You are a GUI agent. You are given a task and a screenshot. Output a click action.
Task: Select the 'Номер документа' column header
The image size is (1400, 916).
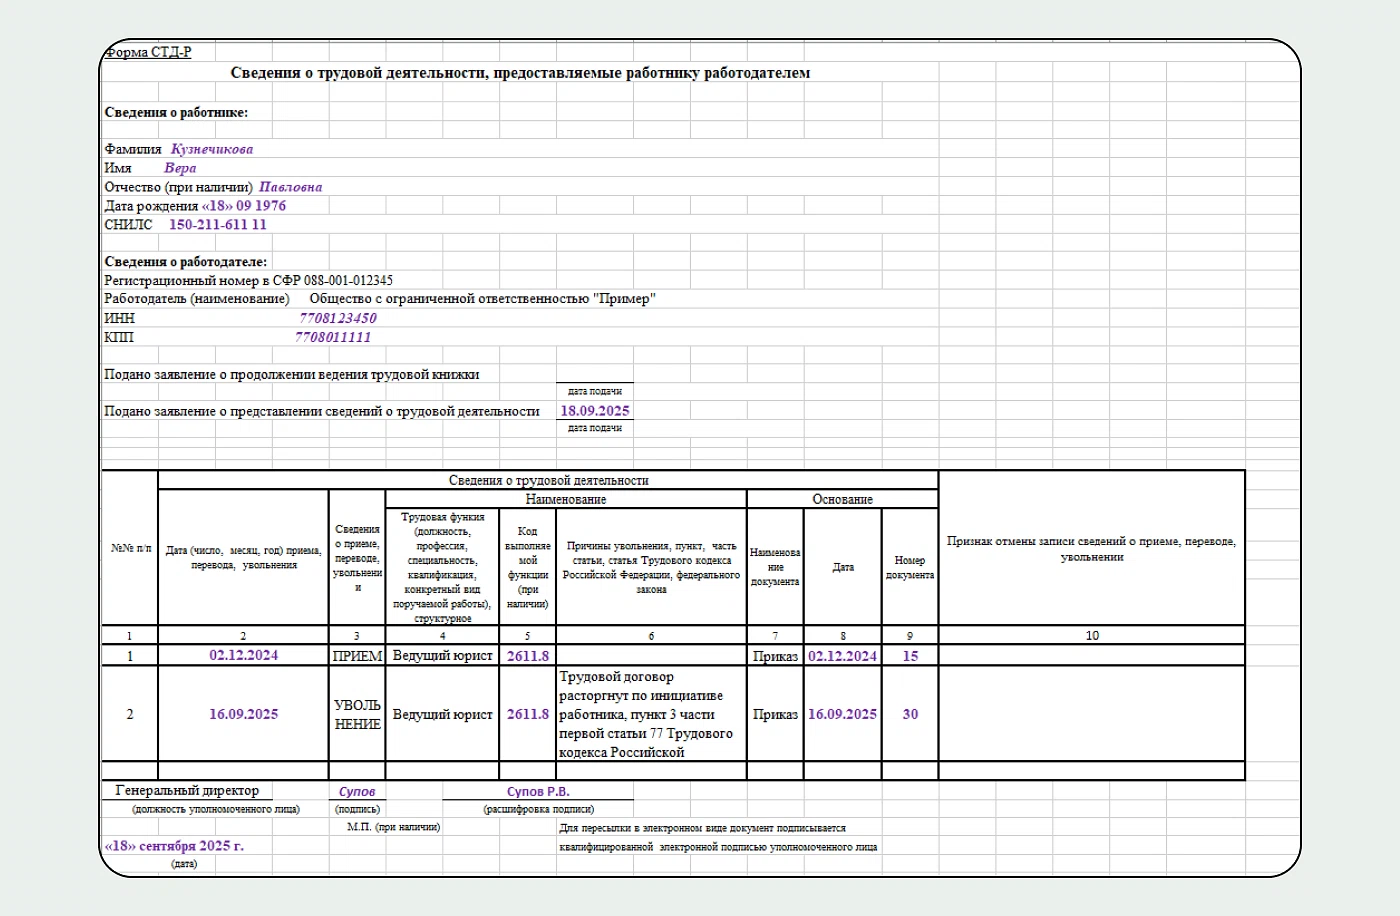coord(910,567)
